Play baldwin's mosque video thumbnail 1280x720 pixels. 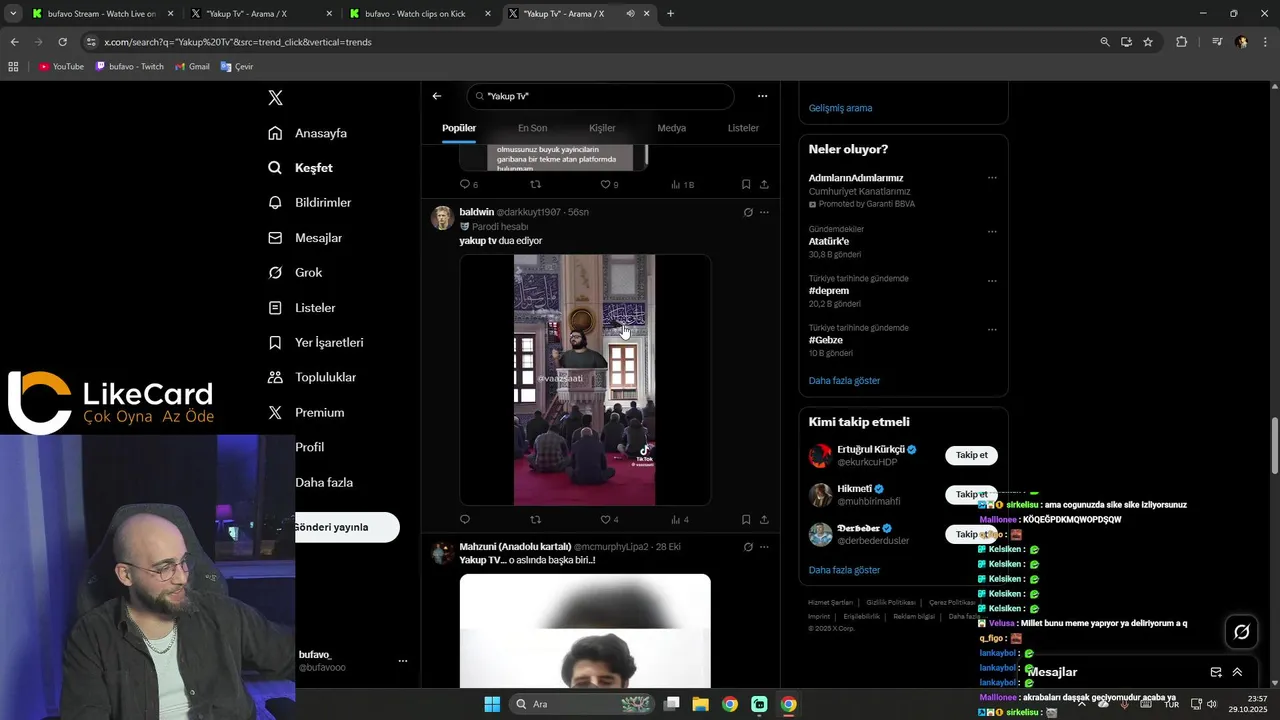(585, 380)
